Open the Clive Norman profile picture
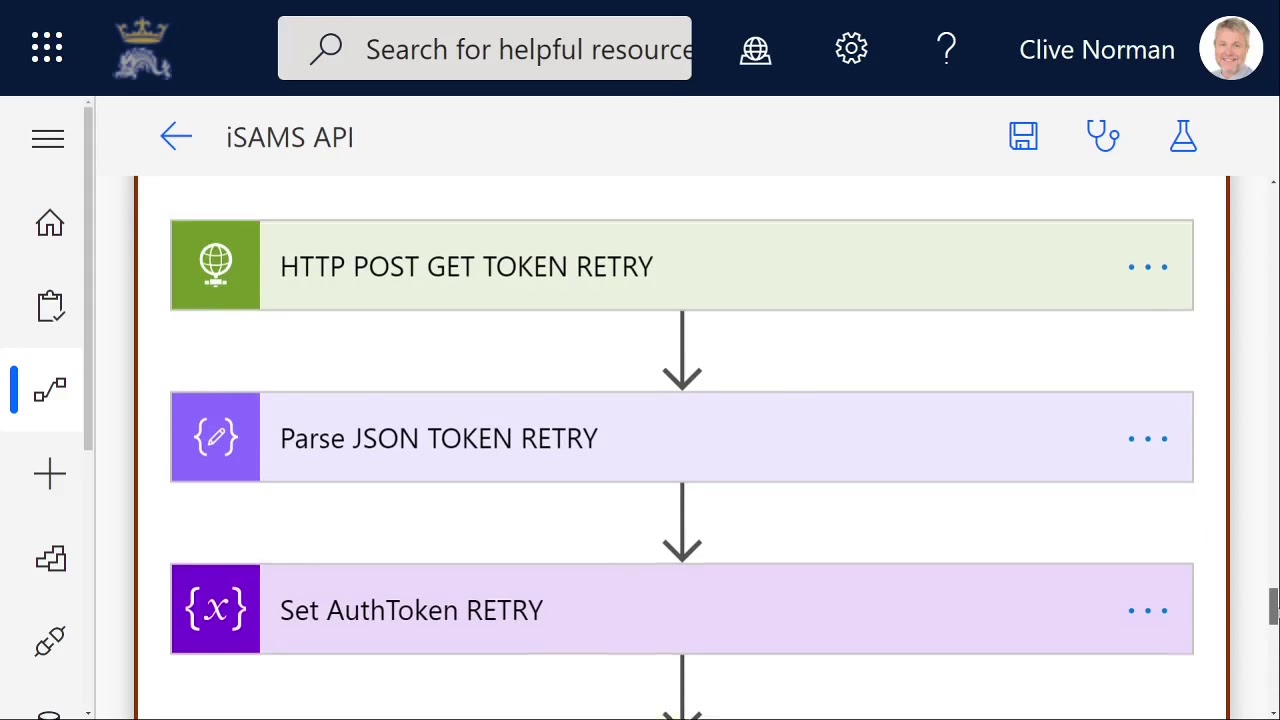Viewport: 1280px width, 720px height. pos(1231,48)
